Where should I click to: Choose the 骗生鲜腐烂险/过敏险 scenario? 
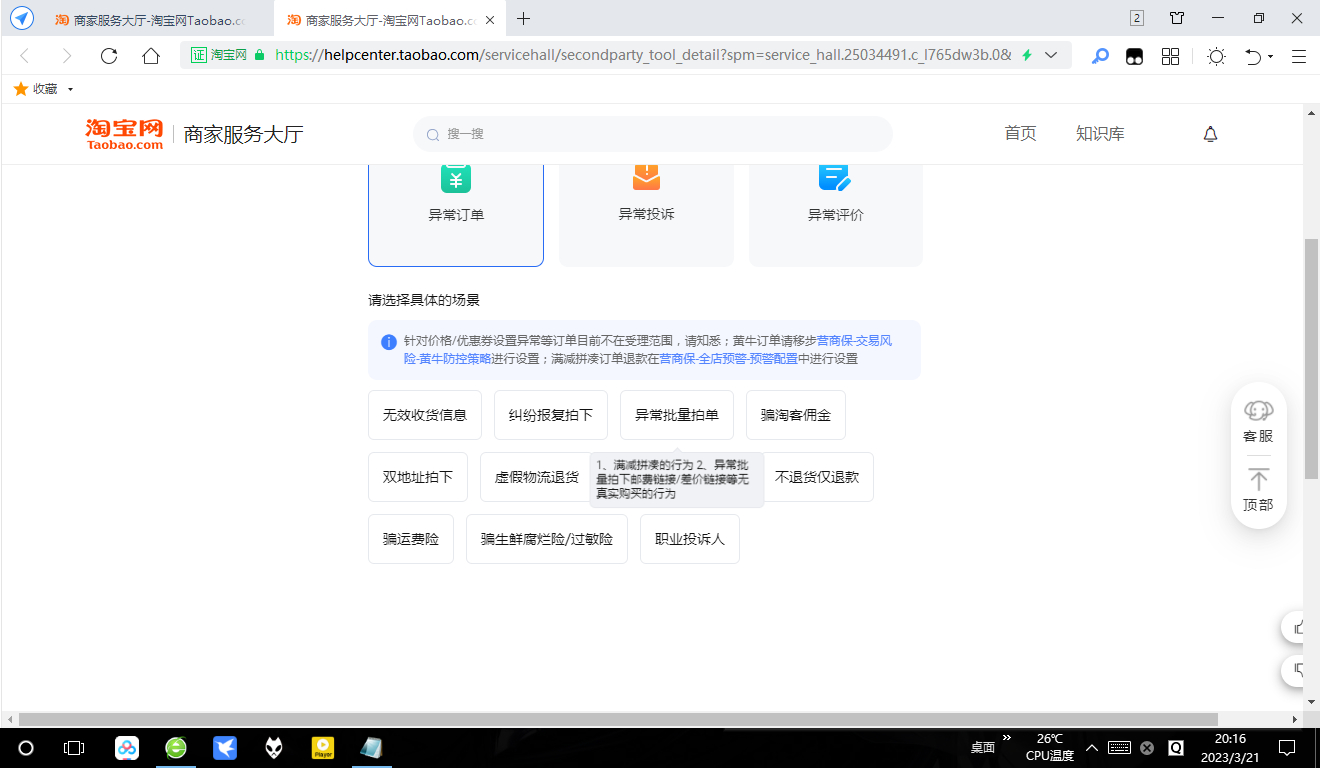point(547,539)
